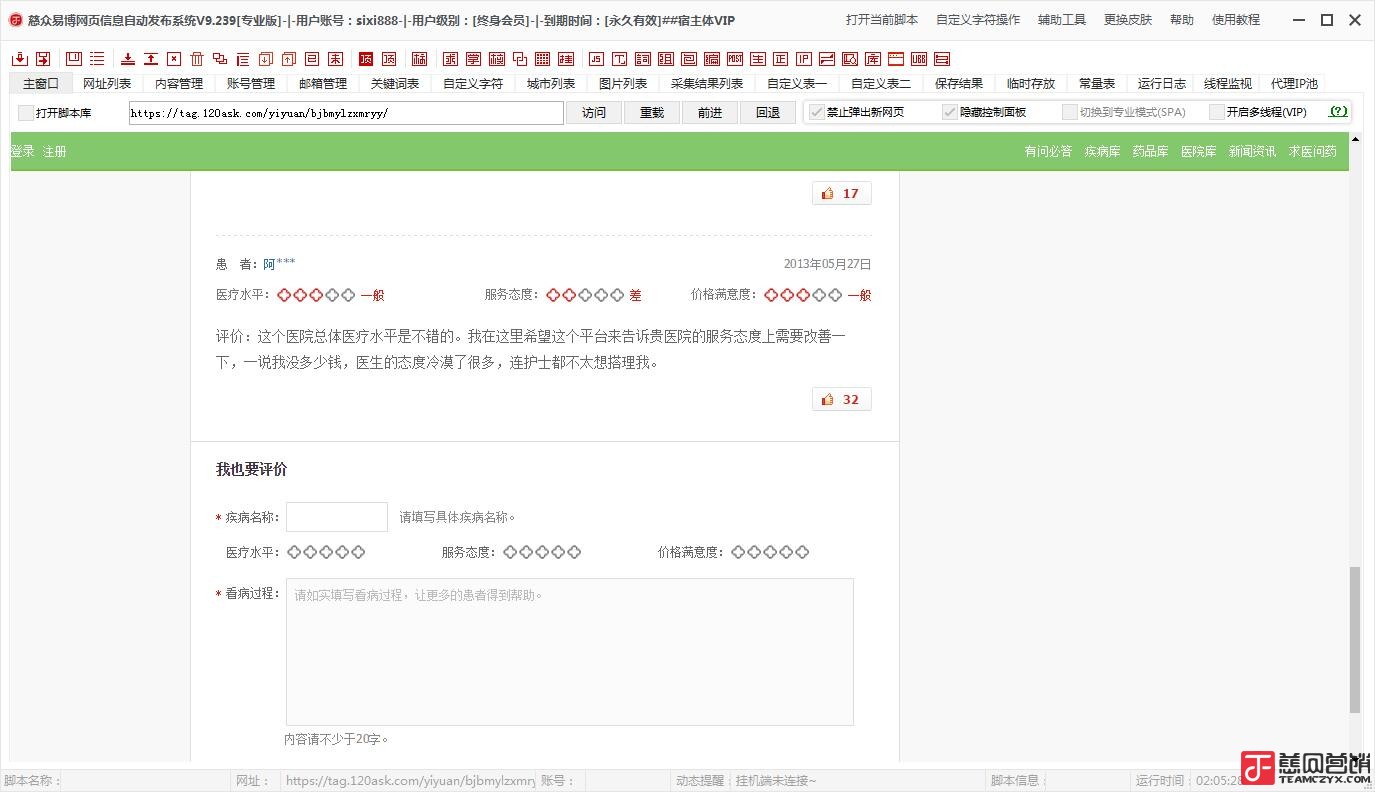
Task: Toggle the 切换到专业模式(SPA) checkbox
Action: pos(1070,112)
